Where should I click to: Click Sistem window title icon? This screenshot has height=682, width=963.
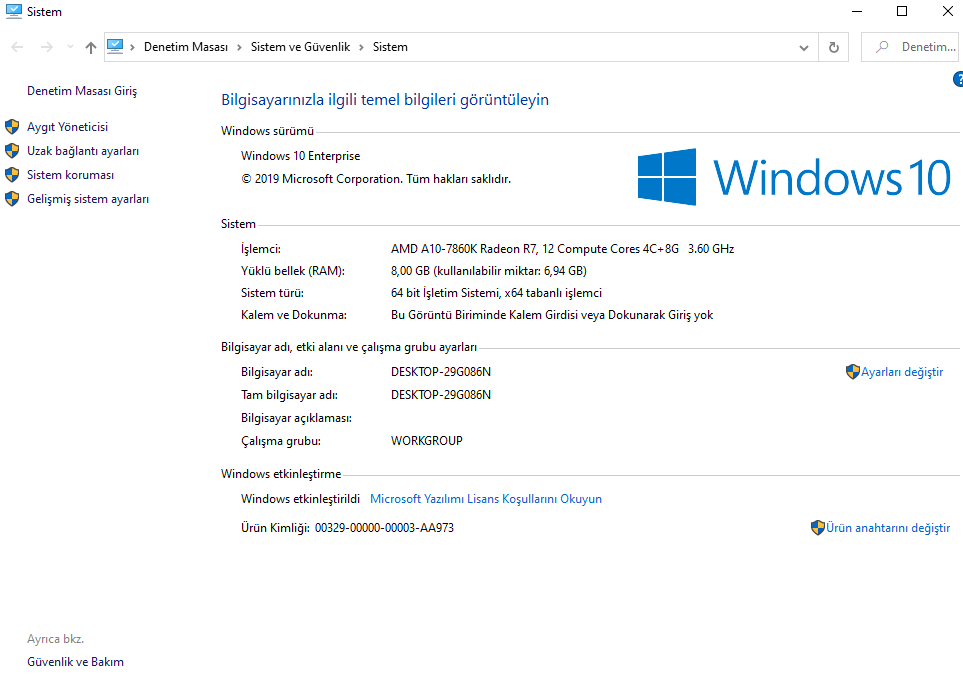tap(14, 12)
